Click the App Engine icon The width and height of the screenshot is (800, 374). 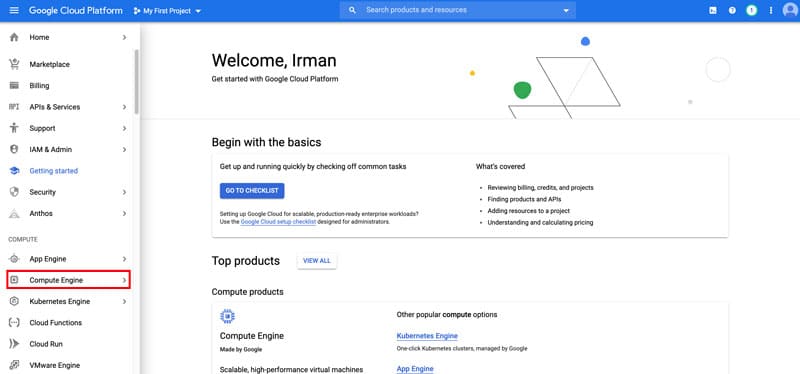point(14,259)
